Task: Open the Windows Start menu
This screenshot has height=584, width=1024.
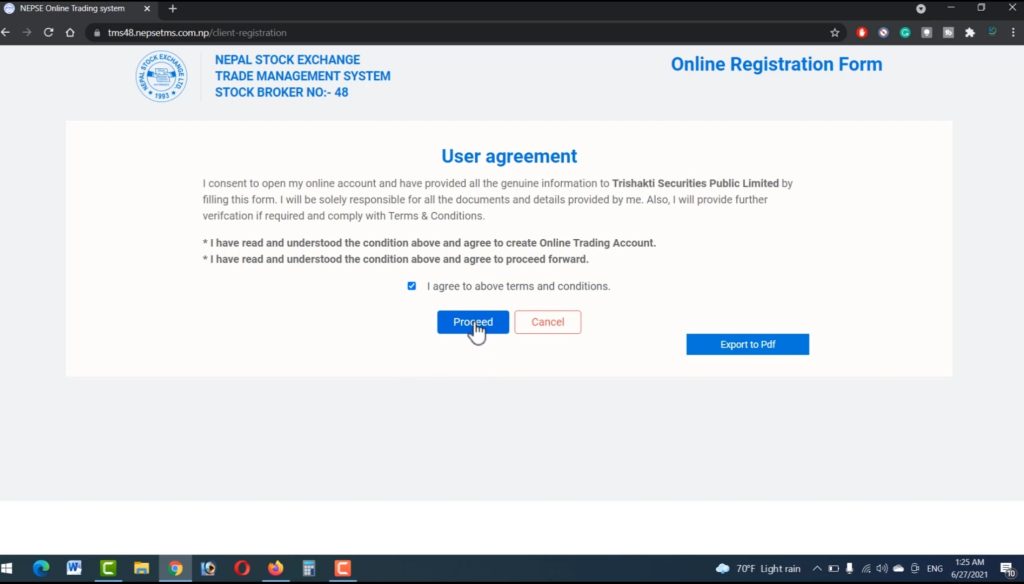Action: tap(7, 568)
